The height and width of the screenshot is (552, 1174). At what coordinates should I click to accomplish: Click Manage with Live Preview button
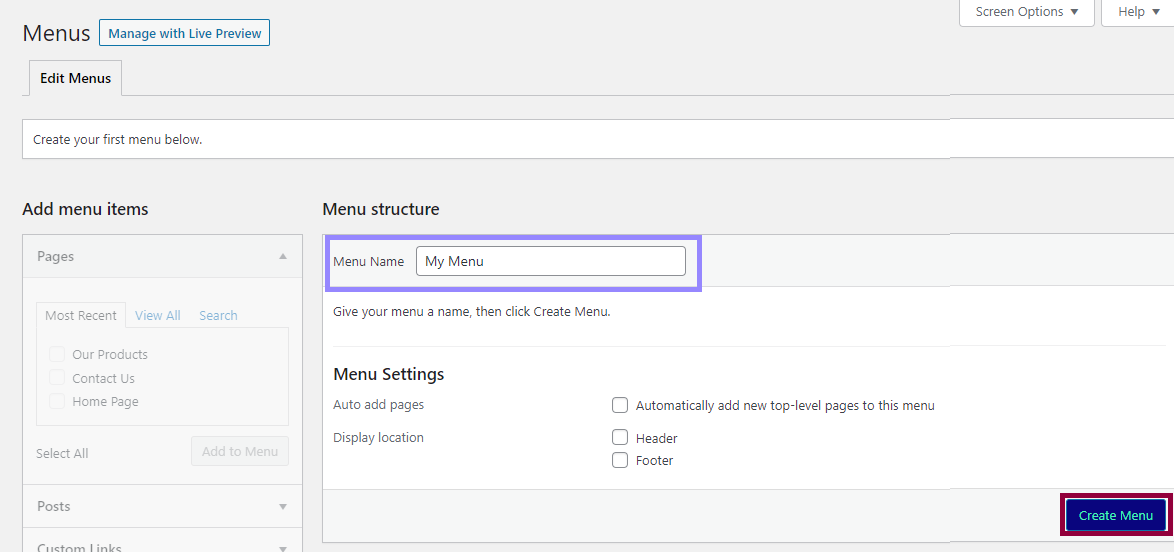[184, 33]
